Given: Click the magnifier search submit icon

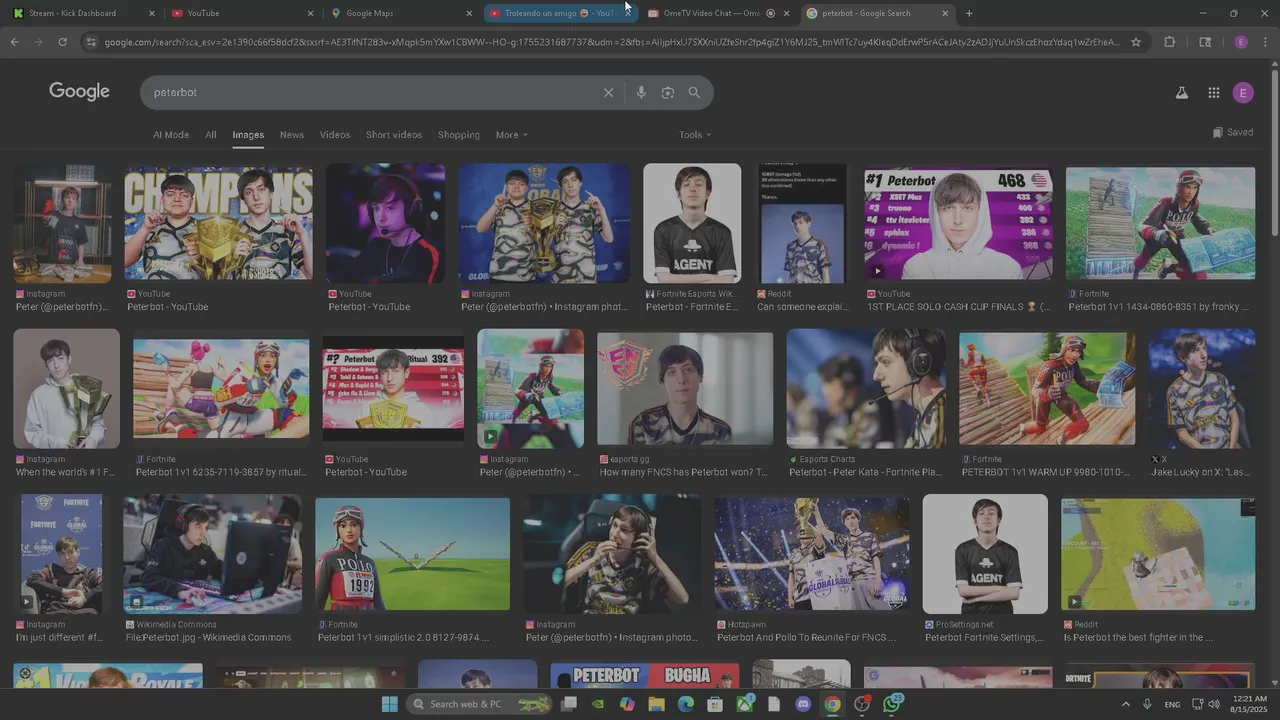Looking at the screenshot, I should [x=694, y=92].
